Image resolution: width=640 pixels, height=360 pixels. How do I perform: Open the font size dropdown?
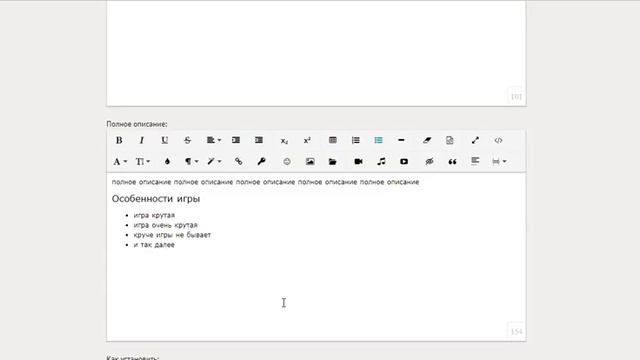142,162
